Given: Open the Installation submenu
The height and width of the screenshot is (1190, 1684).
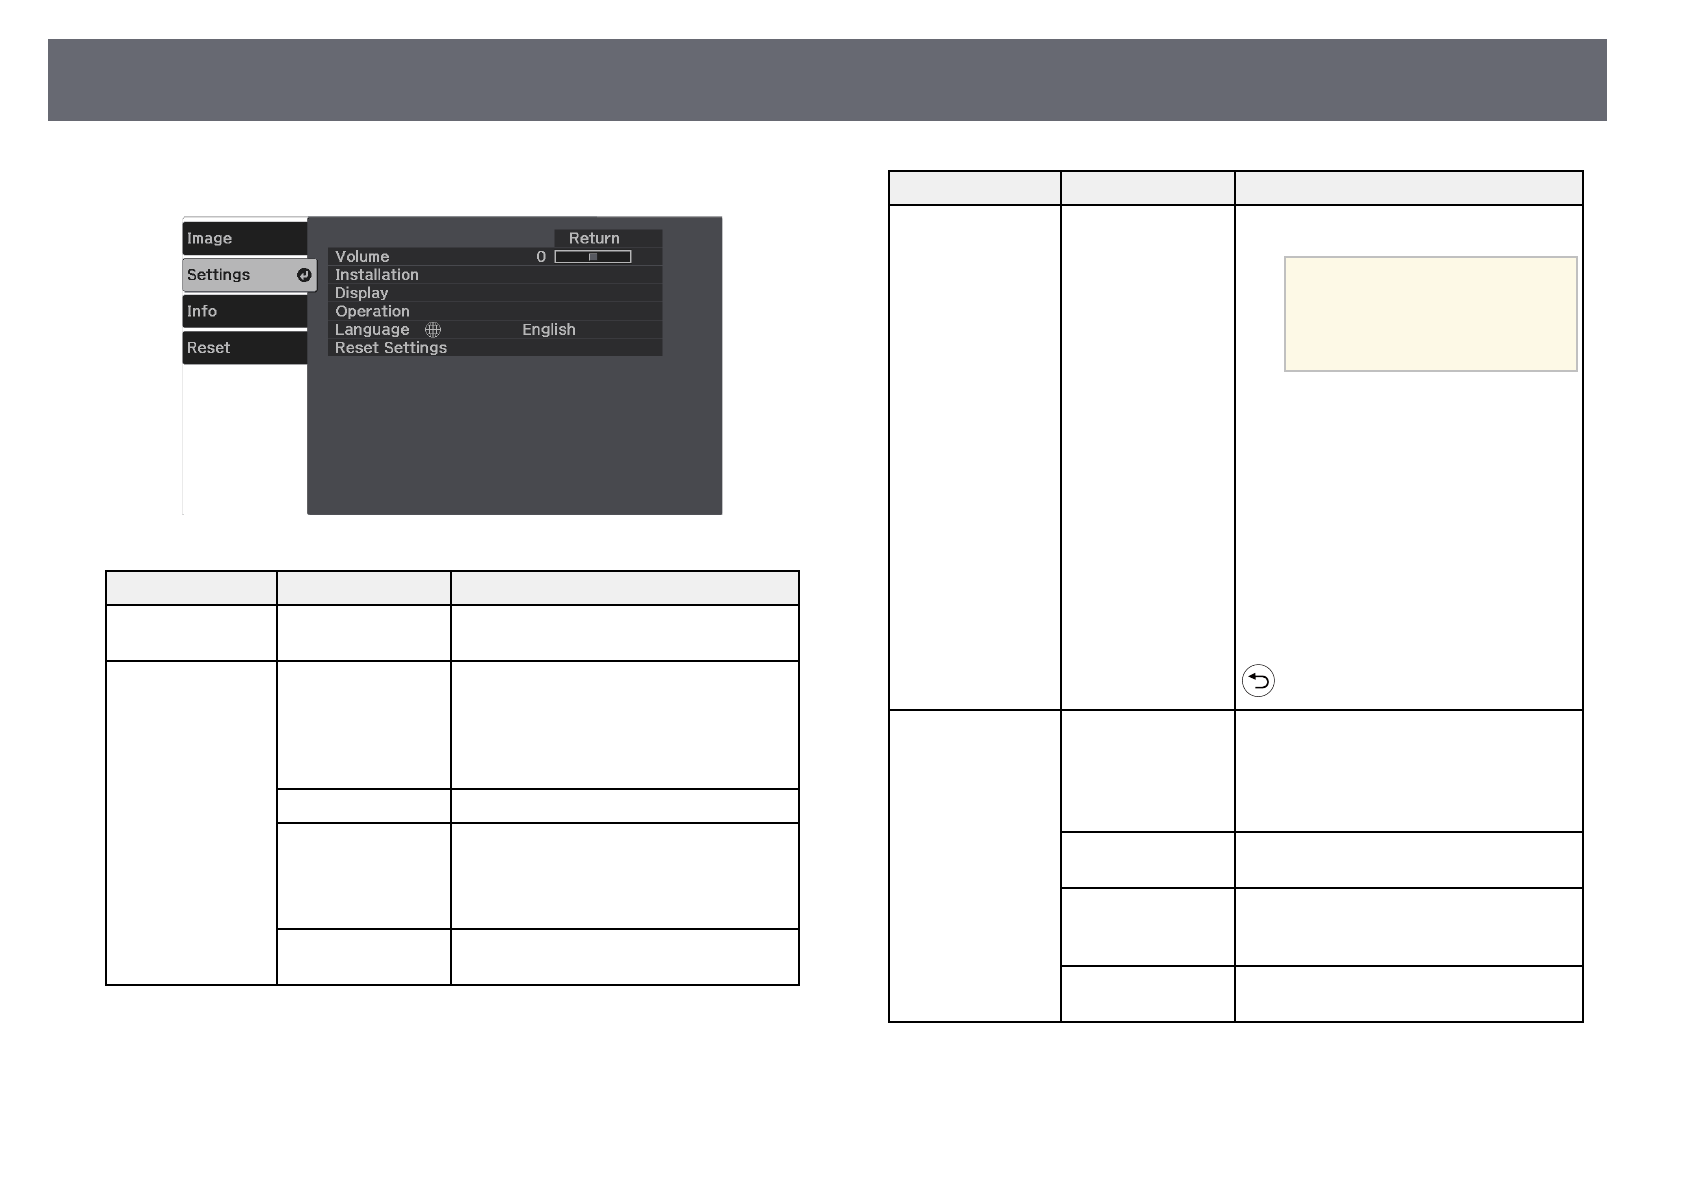Looking at the screenshot, I should [x=495, y=275].
